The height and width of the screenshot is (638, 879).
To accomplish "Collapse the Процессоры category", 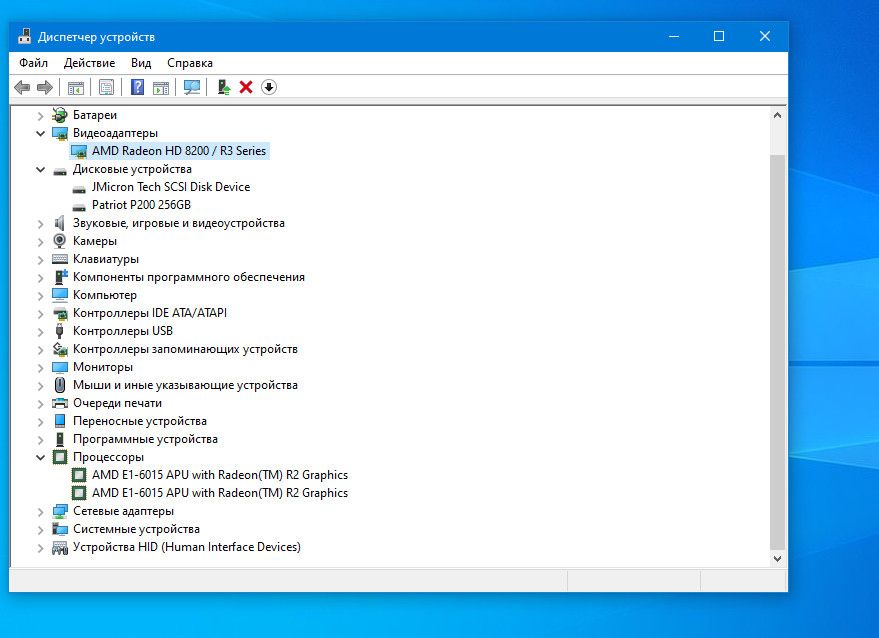I will [40, 457].
